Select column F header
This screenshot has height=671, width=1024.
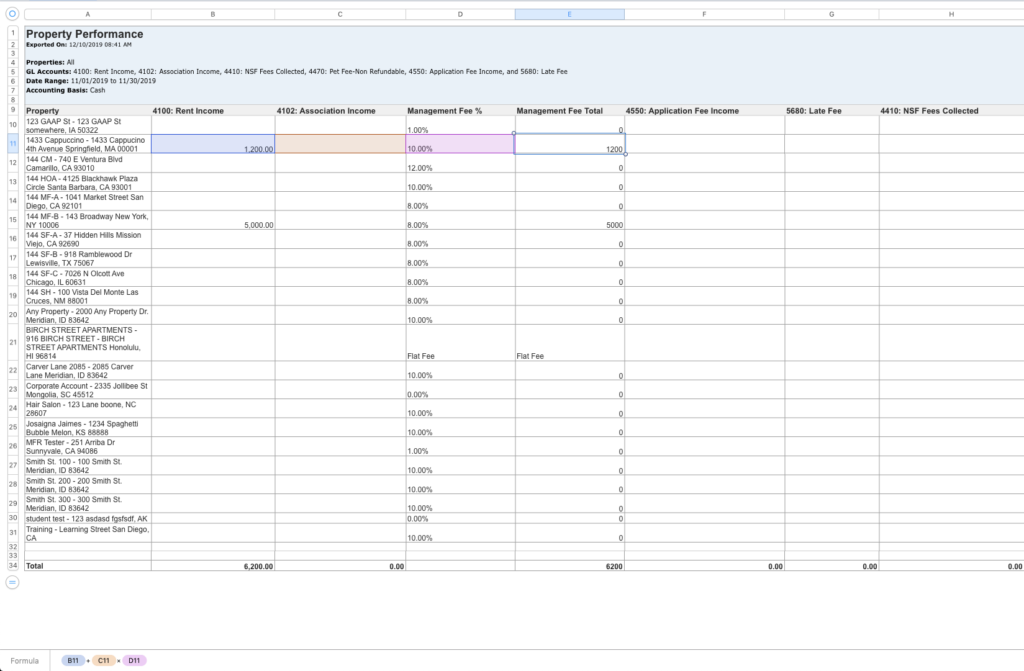(704, 14)
